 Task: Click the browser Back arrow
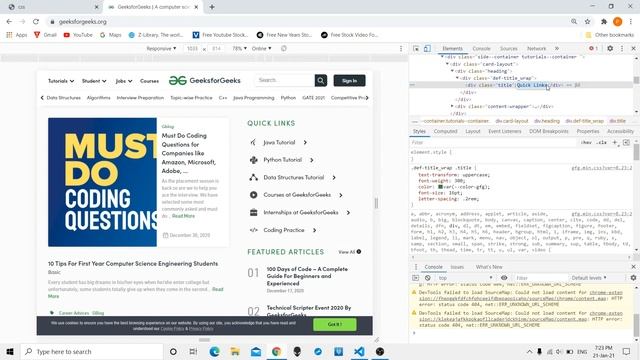coord(9,22)
